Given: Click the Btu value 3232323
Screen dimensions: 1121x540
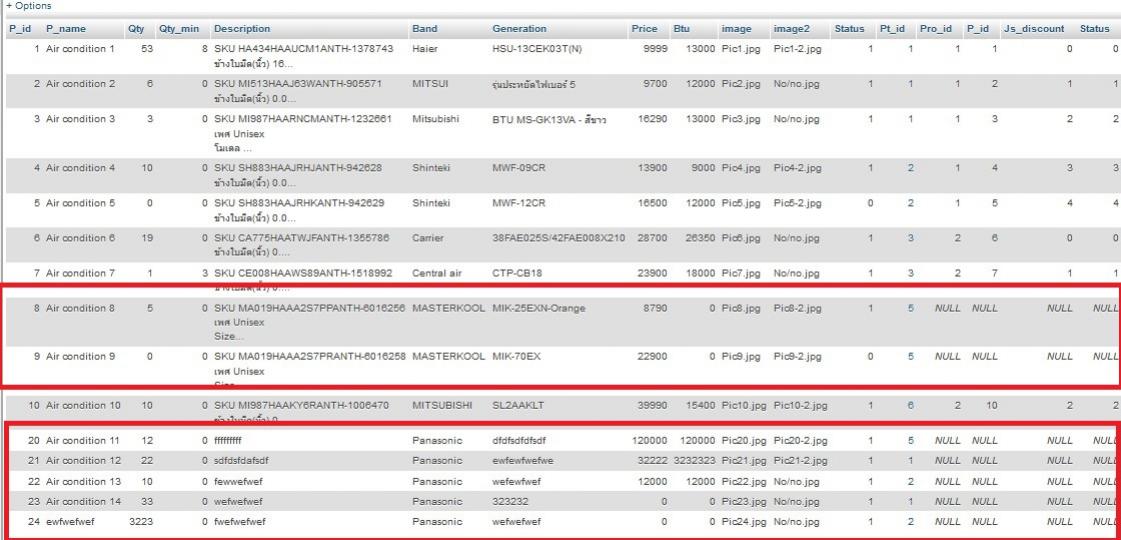Looking at the screenshot, I should coord(693,461).
